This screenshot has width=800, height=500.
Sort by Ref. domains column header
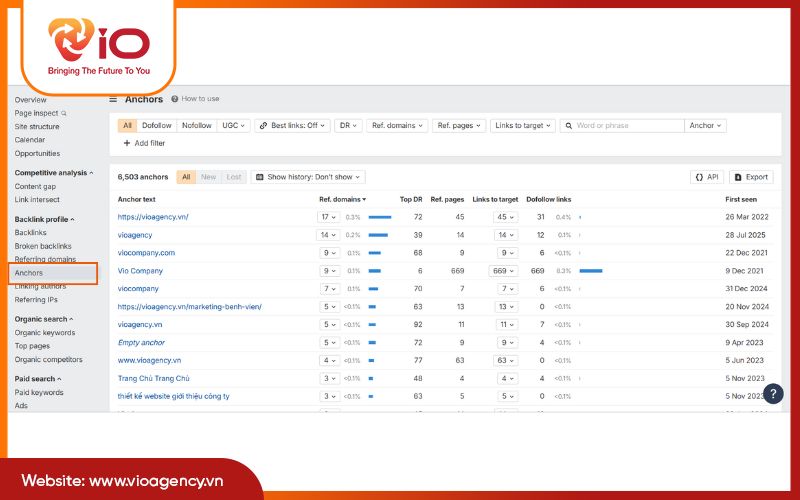(x=342, y=199)
